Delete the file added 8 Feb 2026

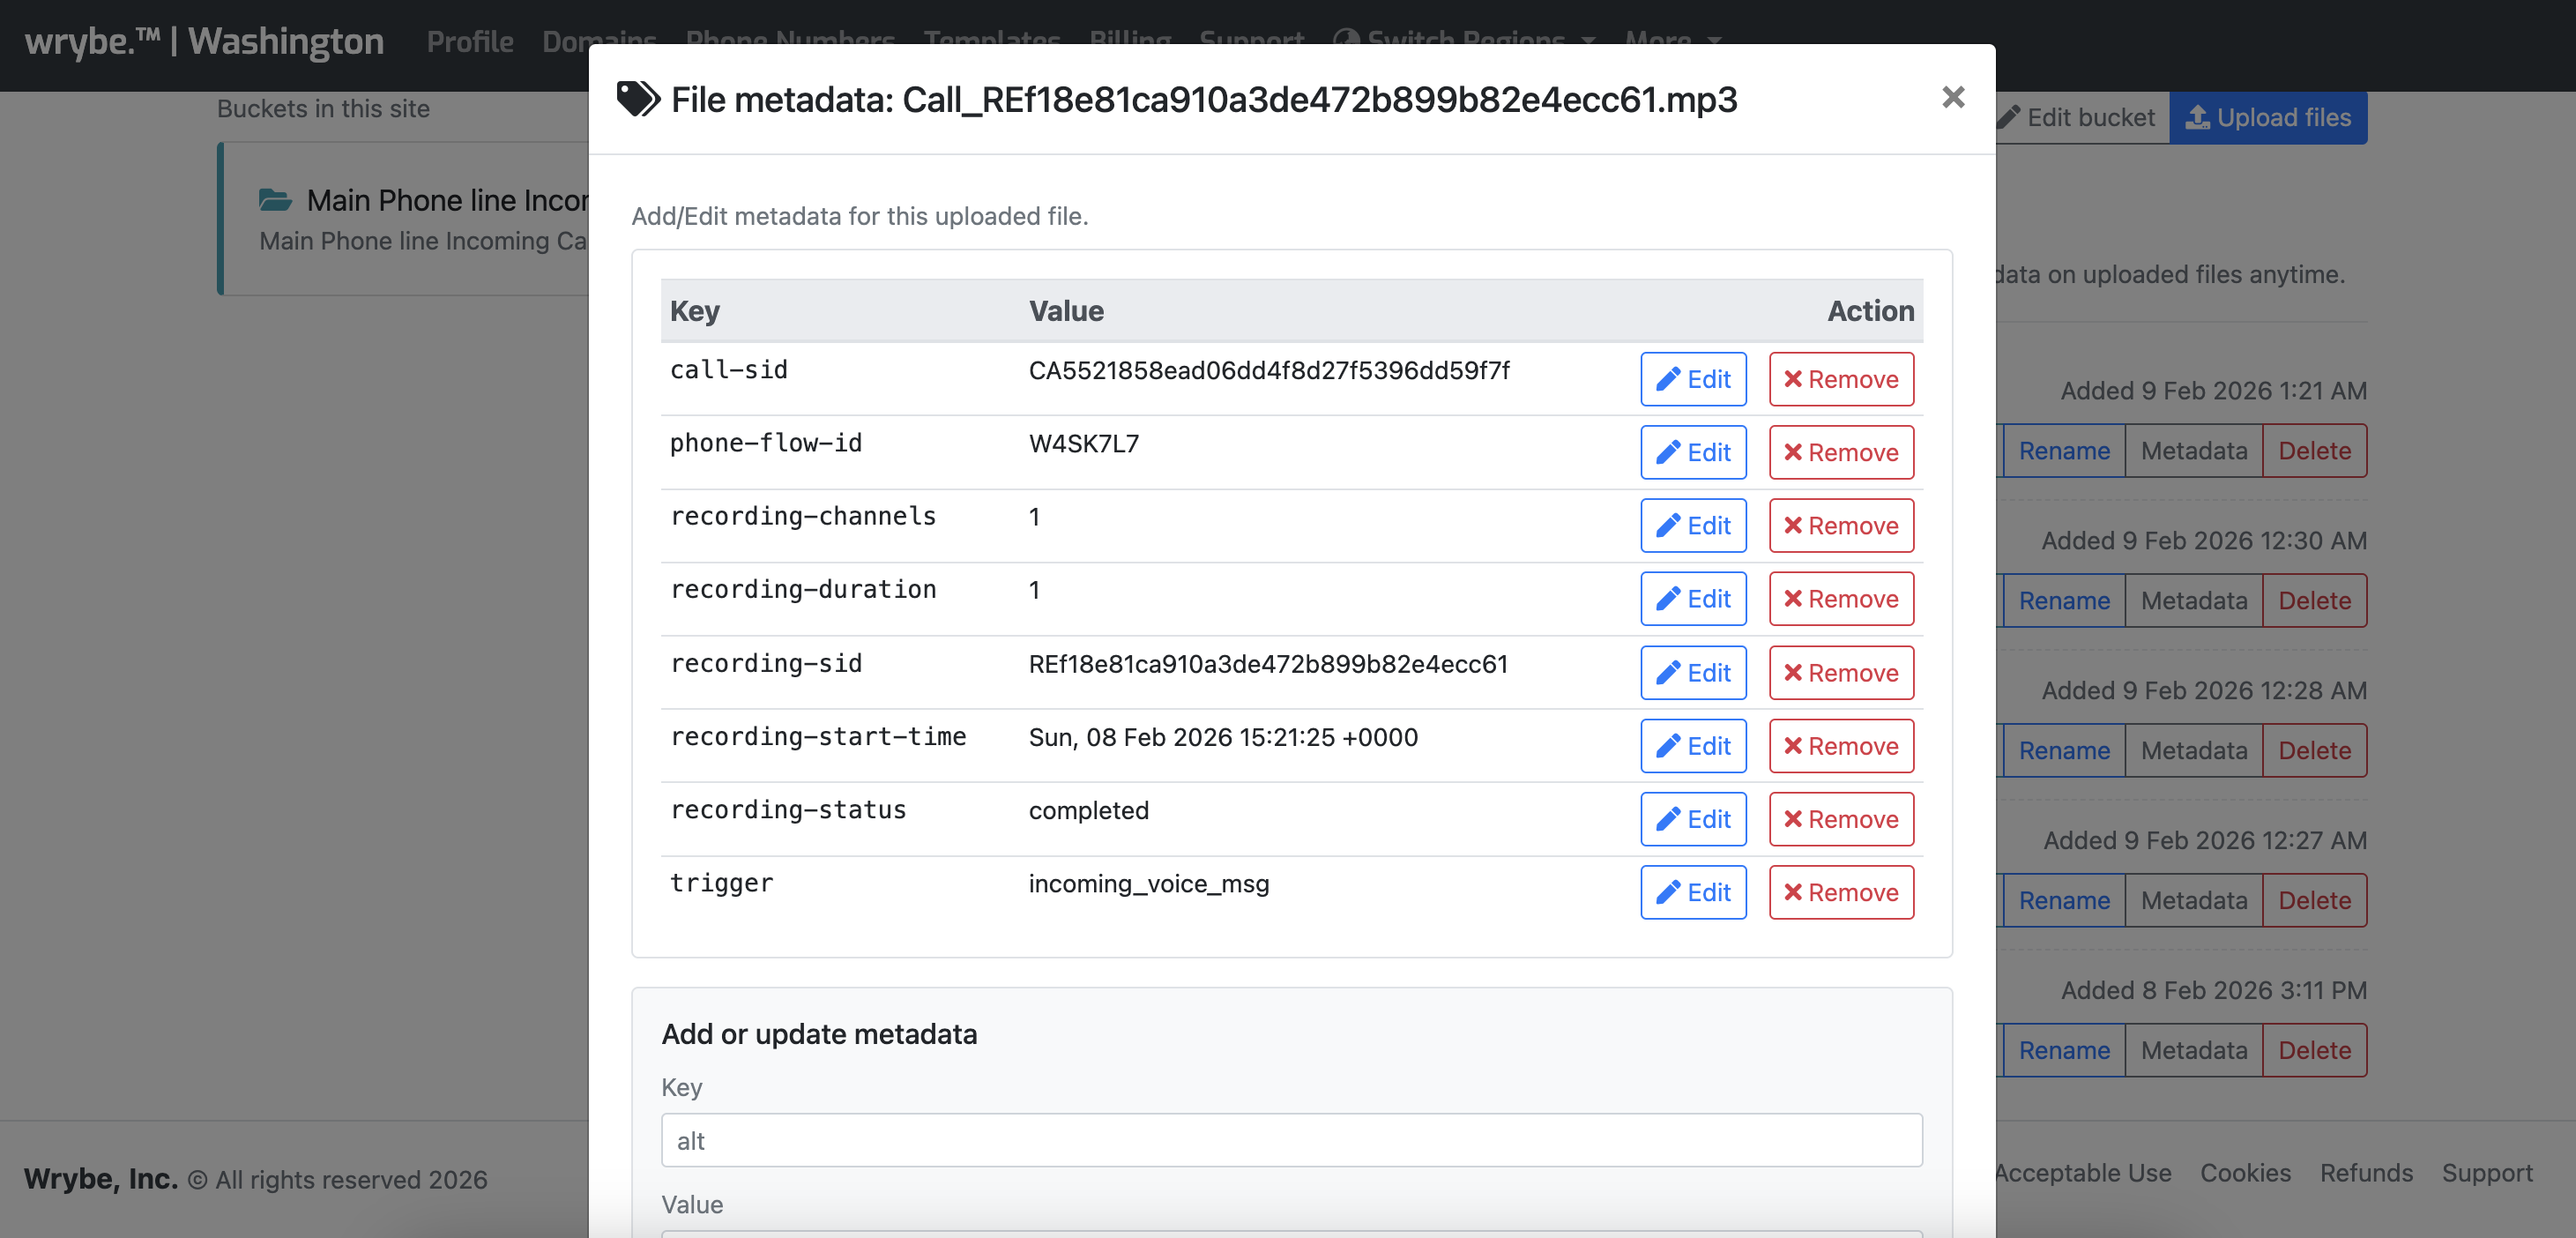(x=2314, y=1050)
